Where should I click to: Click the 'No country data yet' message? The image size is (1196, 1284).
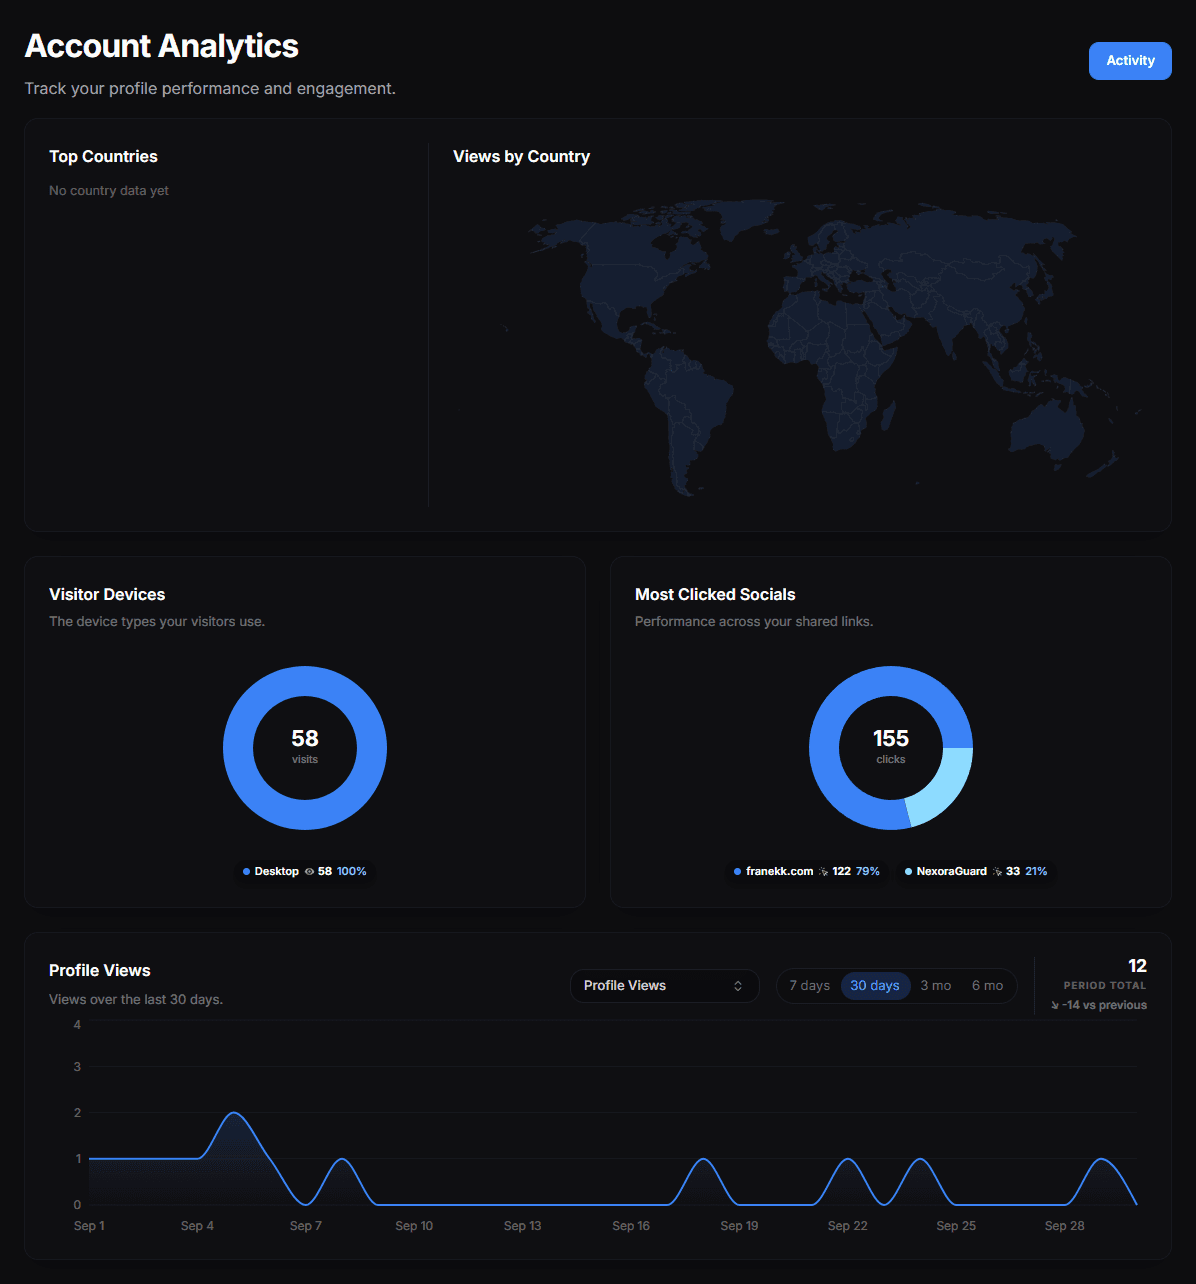tap(109, 191)
